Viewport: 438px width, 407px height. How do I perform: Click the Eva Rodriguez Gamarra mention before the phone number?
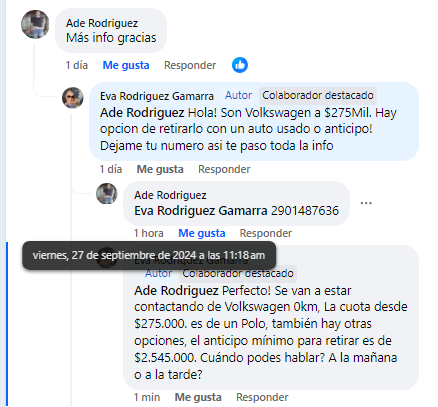coord(201,211)
